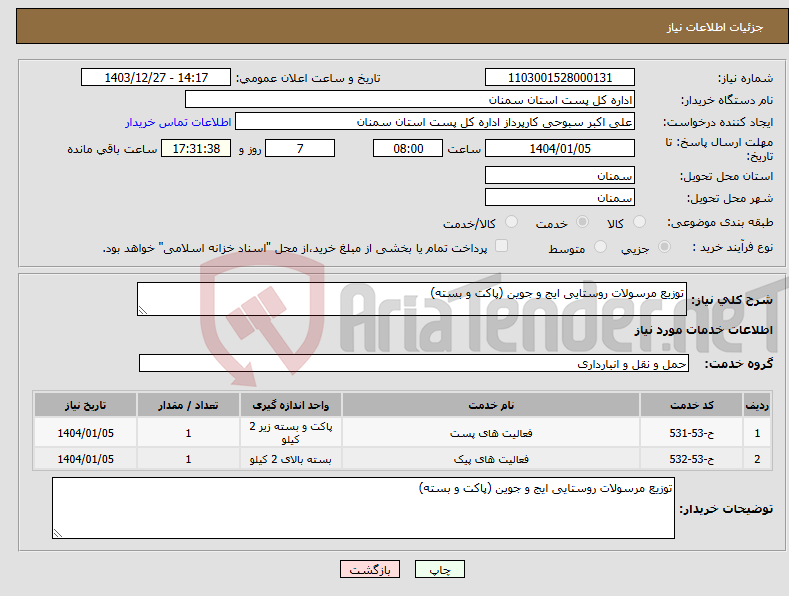This screenshot has height=596, width=789.
Task: Click the فعالیت های پیک cell
Action: coord(491,459)
